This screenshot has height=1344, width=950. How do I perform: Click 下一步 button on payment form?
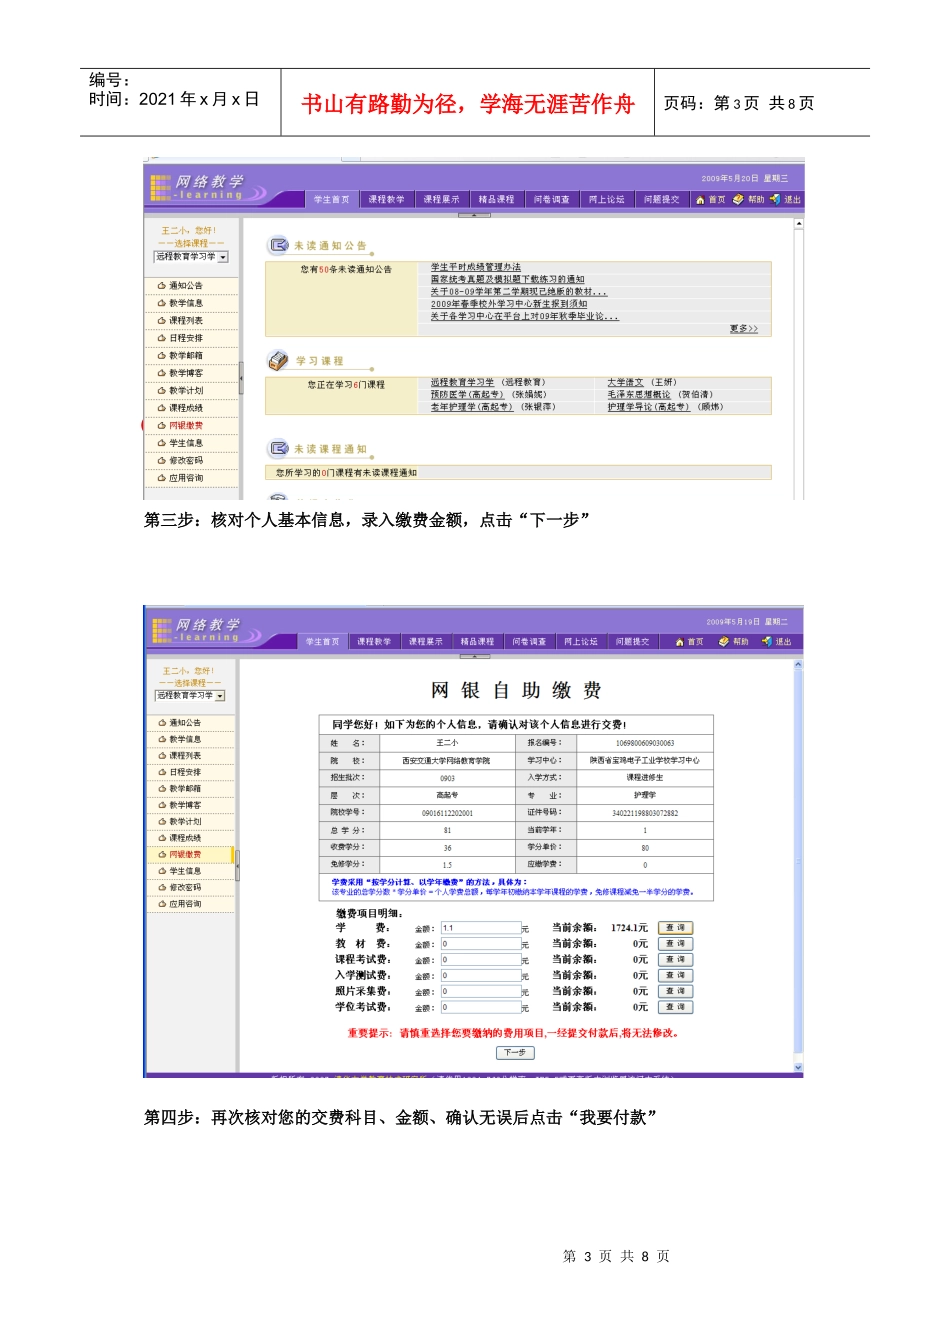pyautogui.click(x=516, y=1053)
